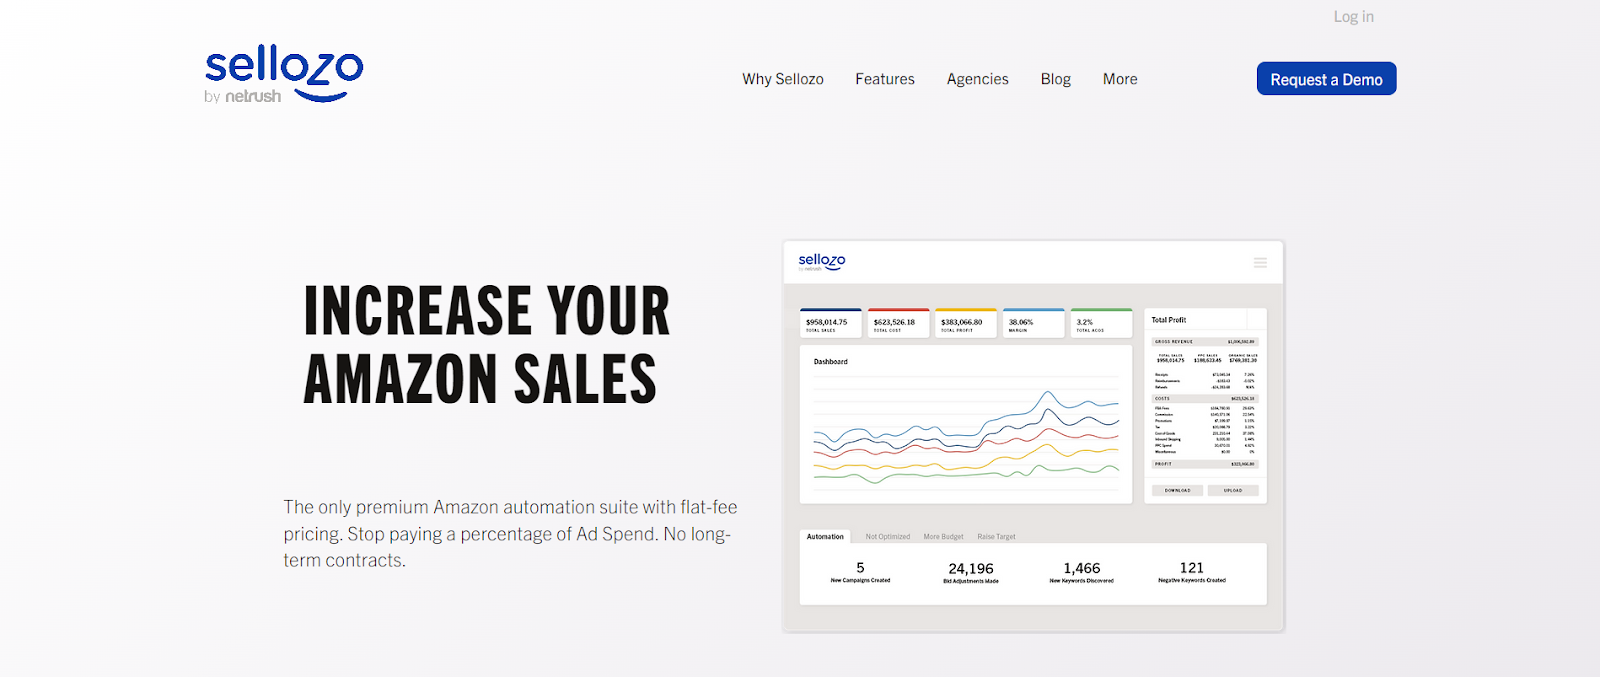Open the Agencies nav item
The width and height of the screenshot is (1600, 677).
click(978, 79)
